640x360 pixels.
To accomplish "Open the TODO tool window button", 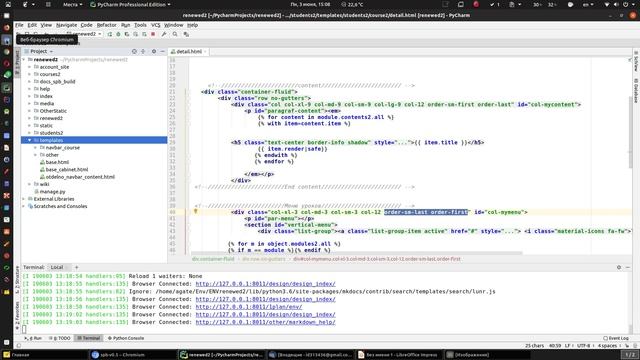I will pos(60,338).
